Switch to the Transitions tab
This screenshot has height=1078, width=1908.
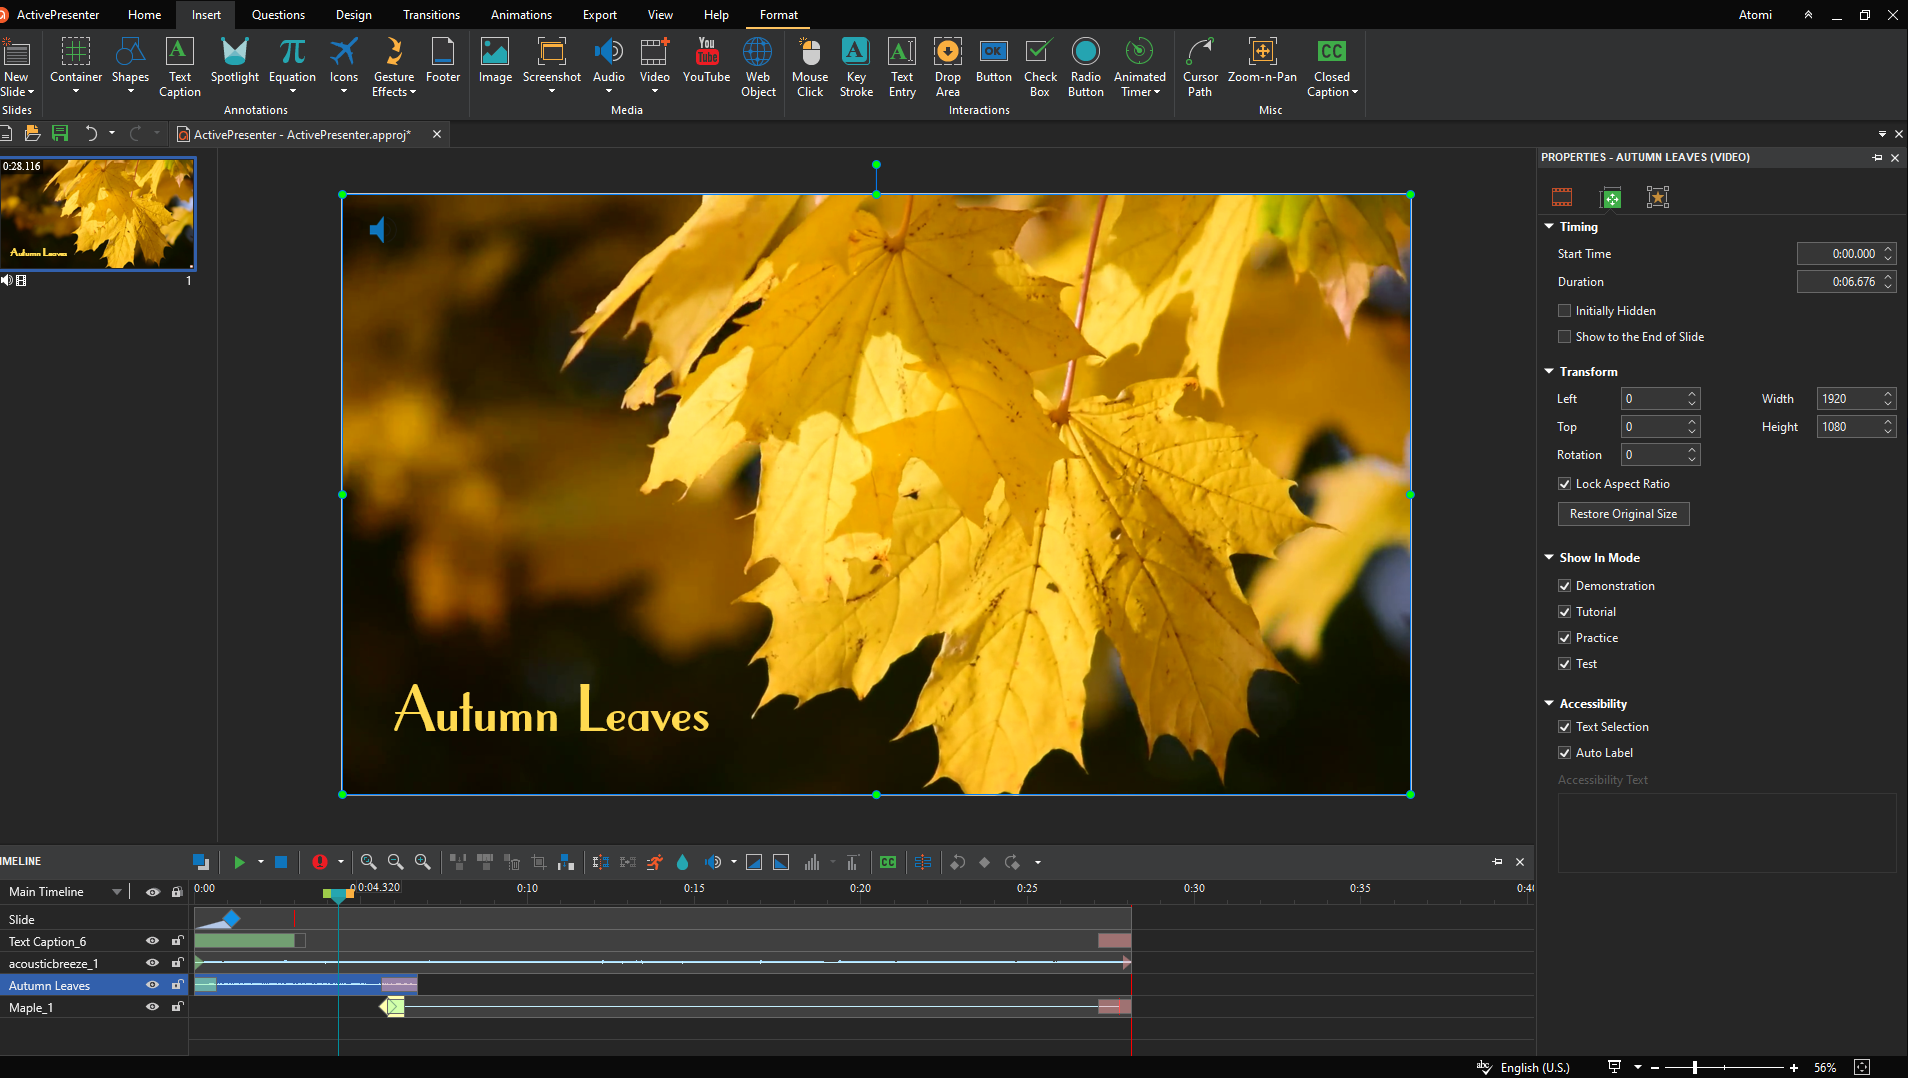(430, 14)
